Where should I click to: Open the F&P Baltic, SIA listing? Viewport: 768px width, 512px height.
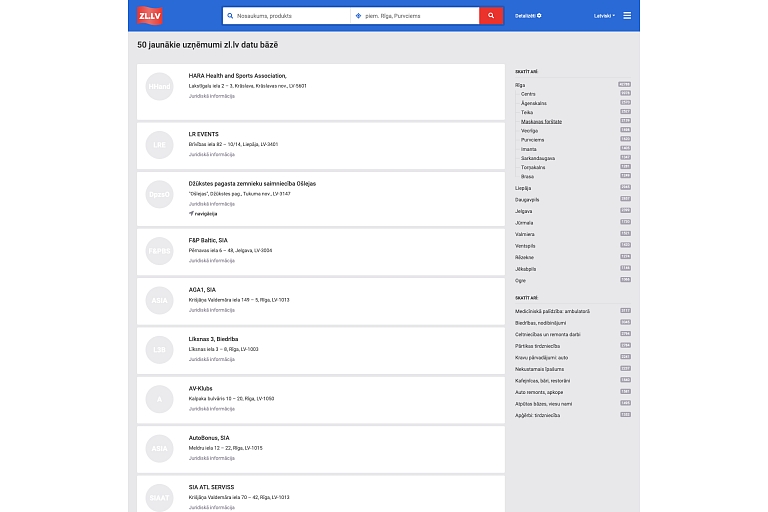point(208,241)
